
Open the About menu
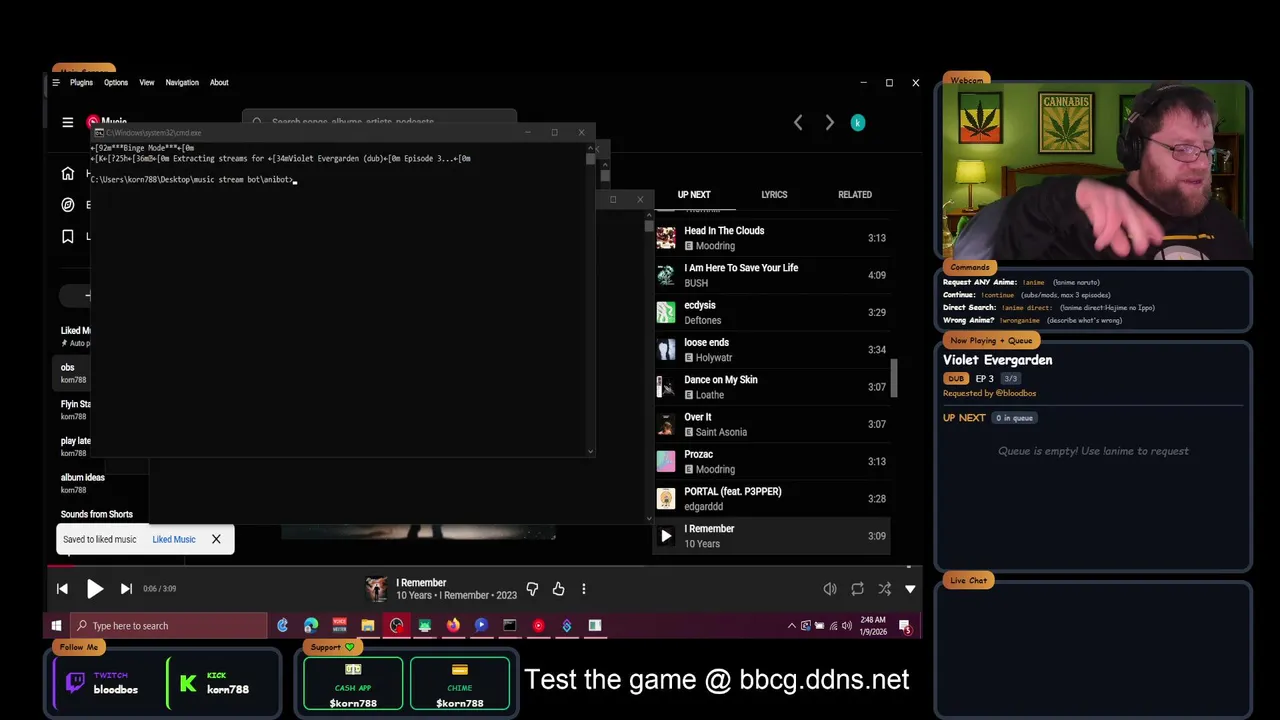pyautogui.click(x=219, y=83)
